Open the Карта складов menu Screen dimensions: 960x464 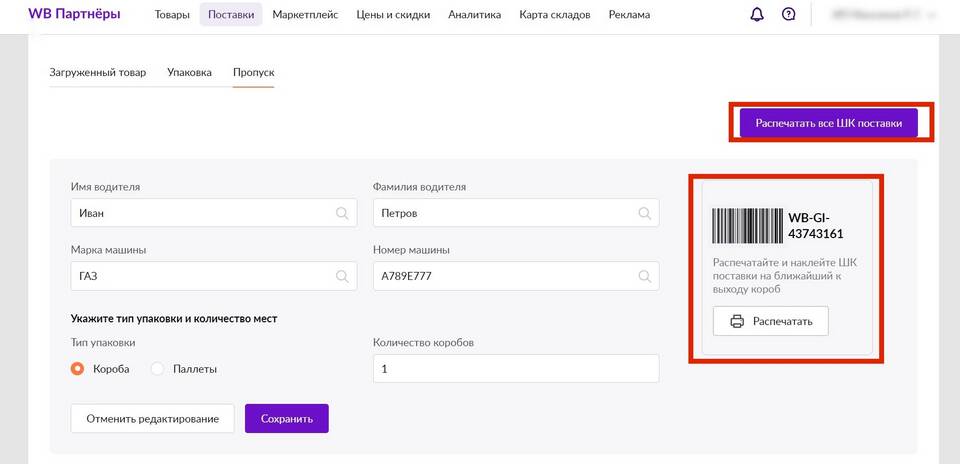(x=555, y=15)
